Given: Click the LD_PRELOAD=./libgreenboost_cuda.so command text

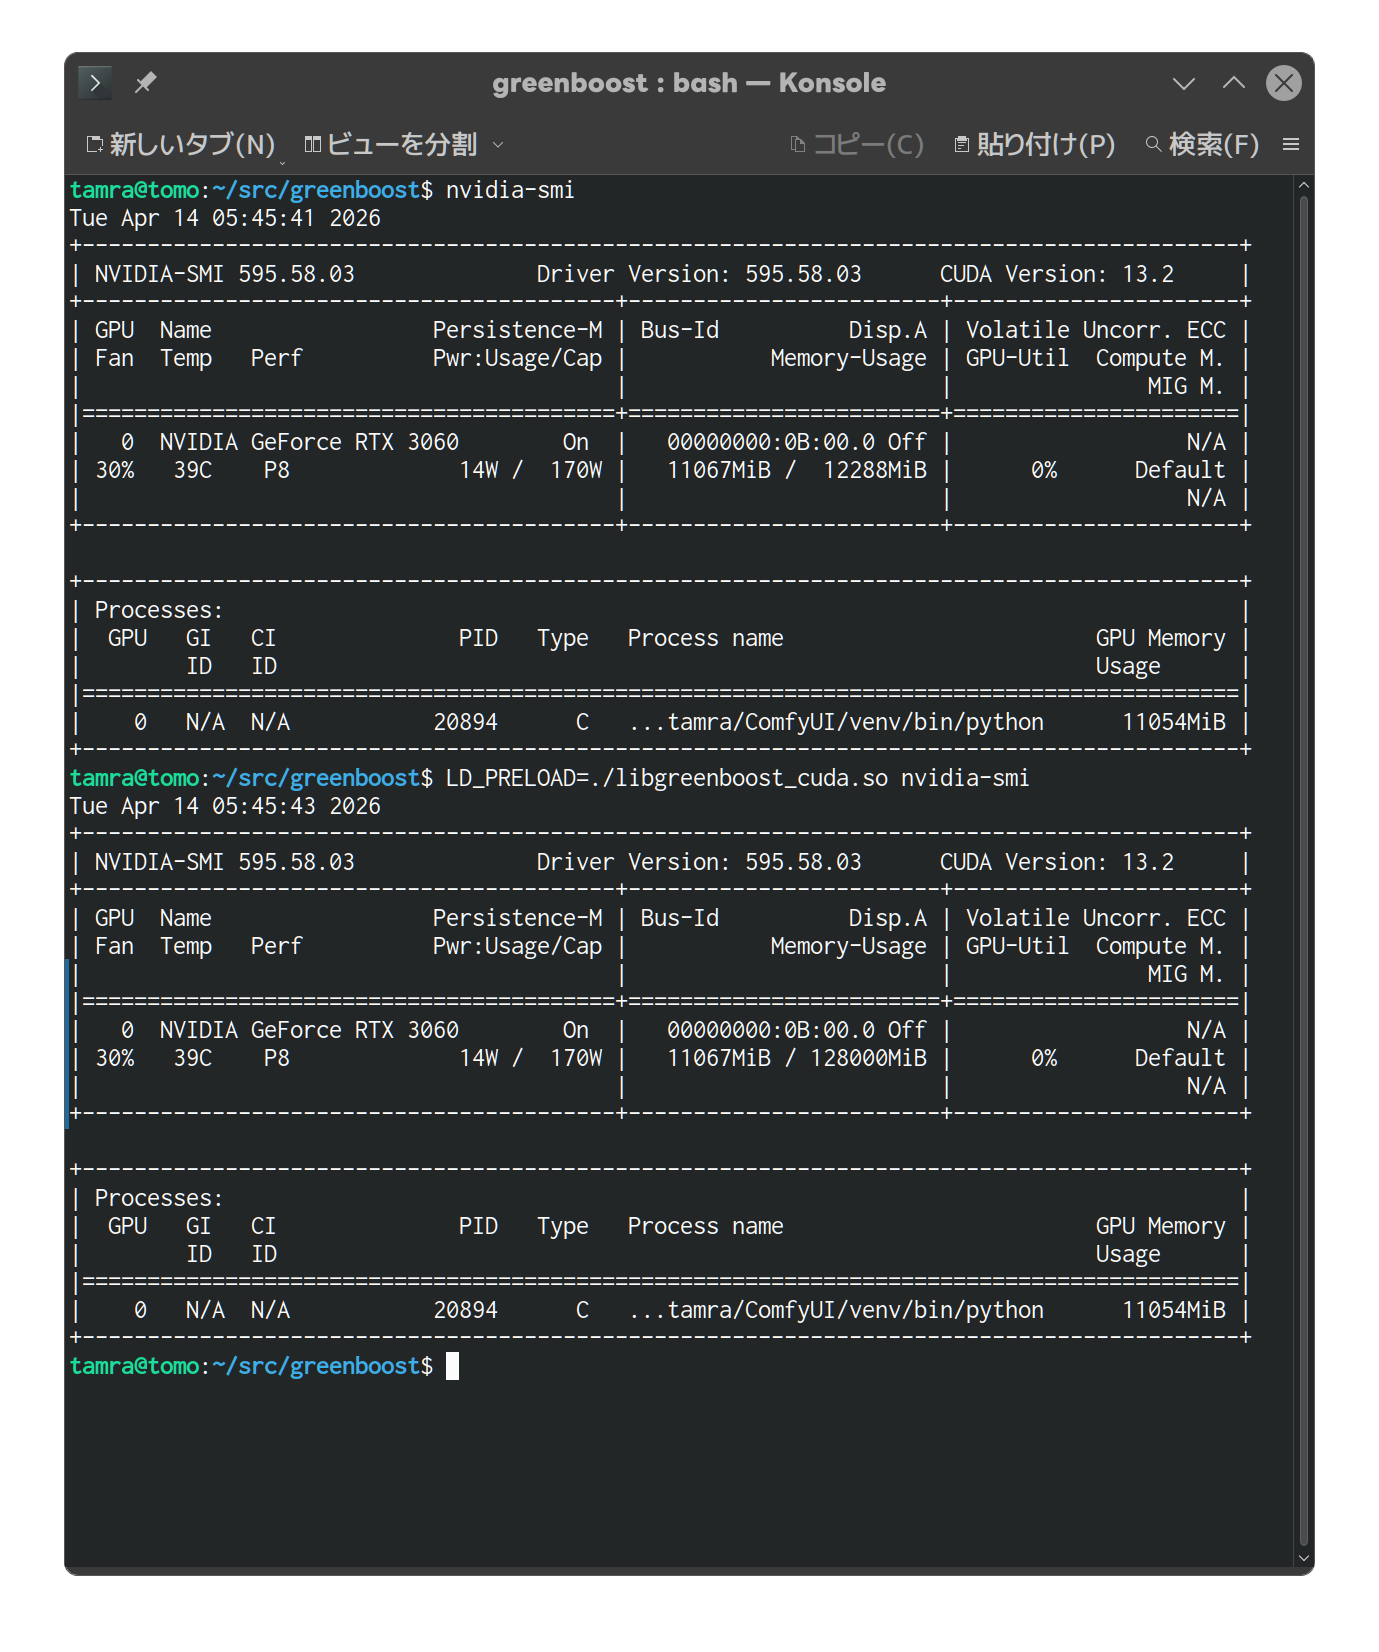Looking at the screenshot, I should [666, 778].
